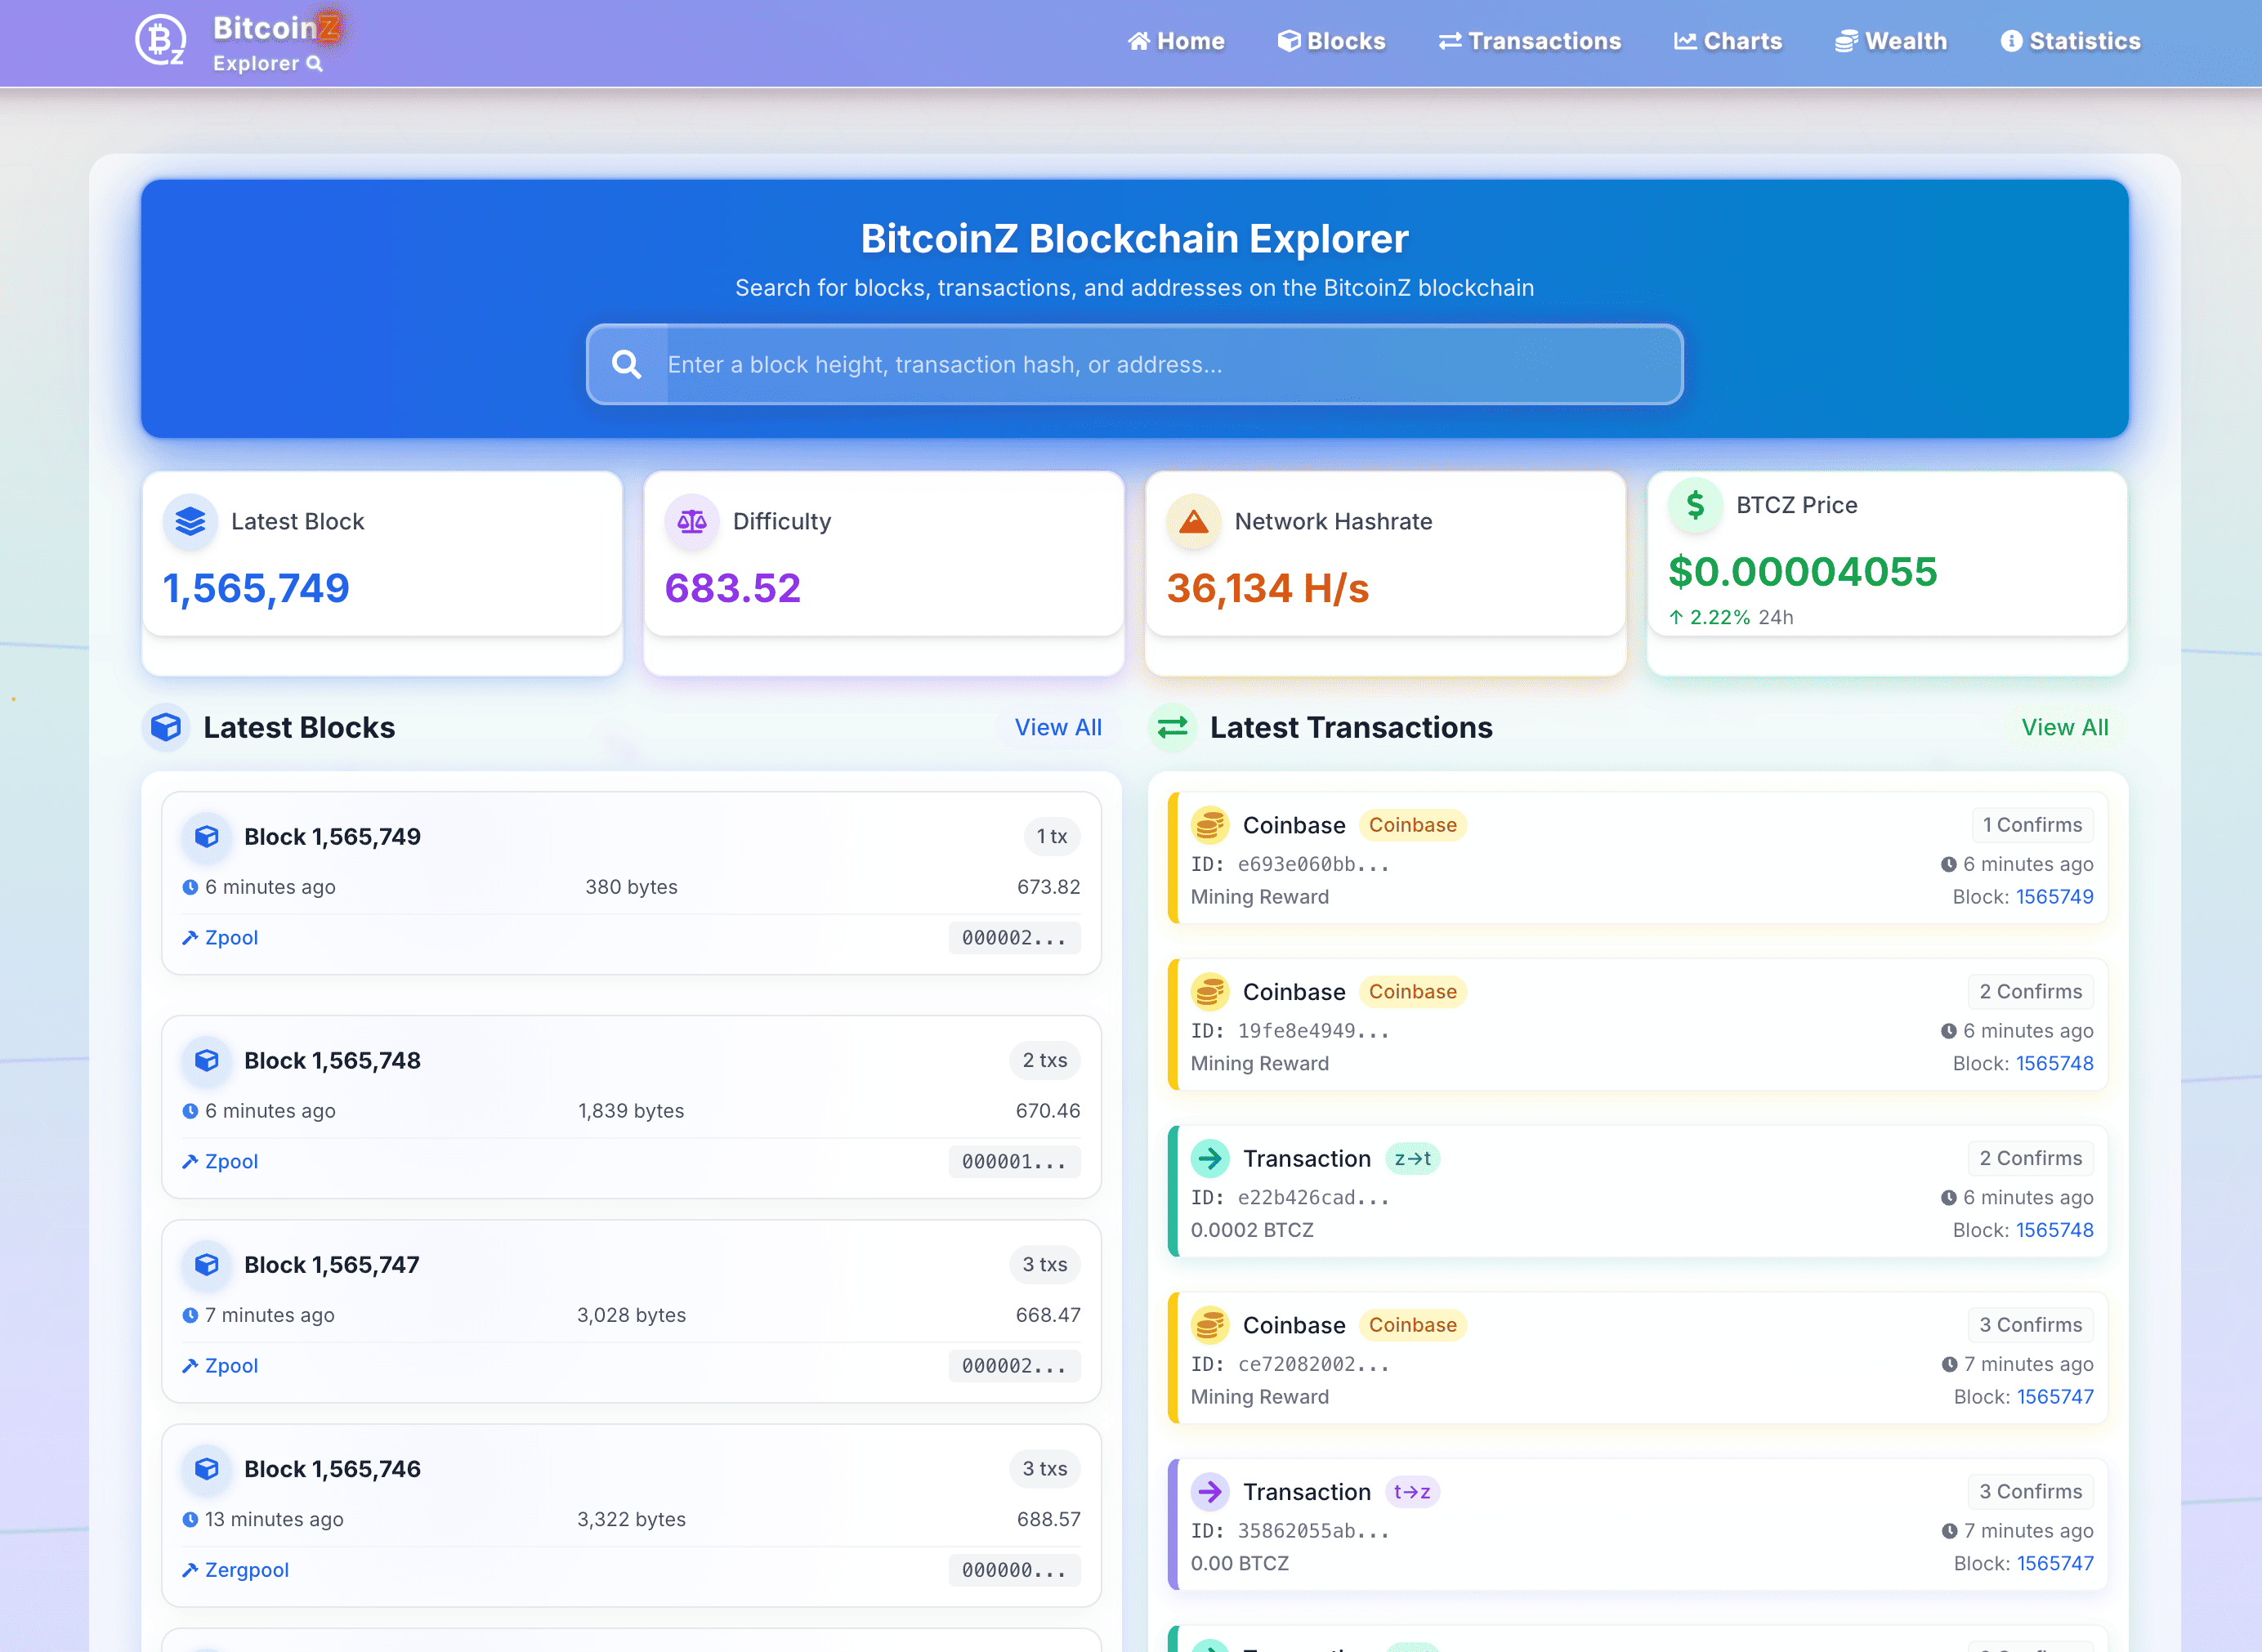2262x1652 pixels.
Task: Open block 1565748 link of transaction 19fe8e4949
Action: coord(2055,1063)
